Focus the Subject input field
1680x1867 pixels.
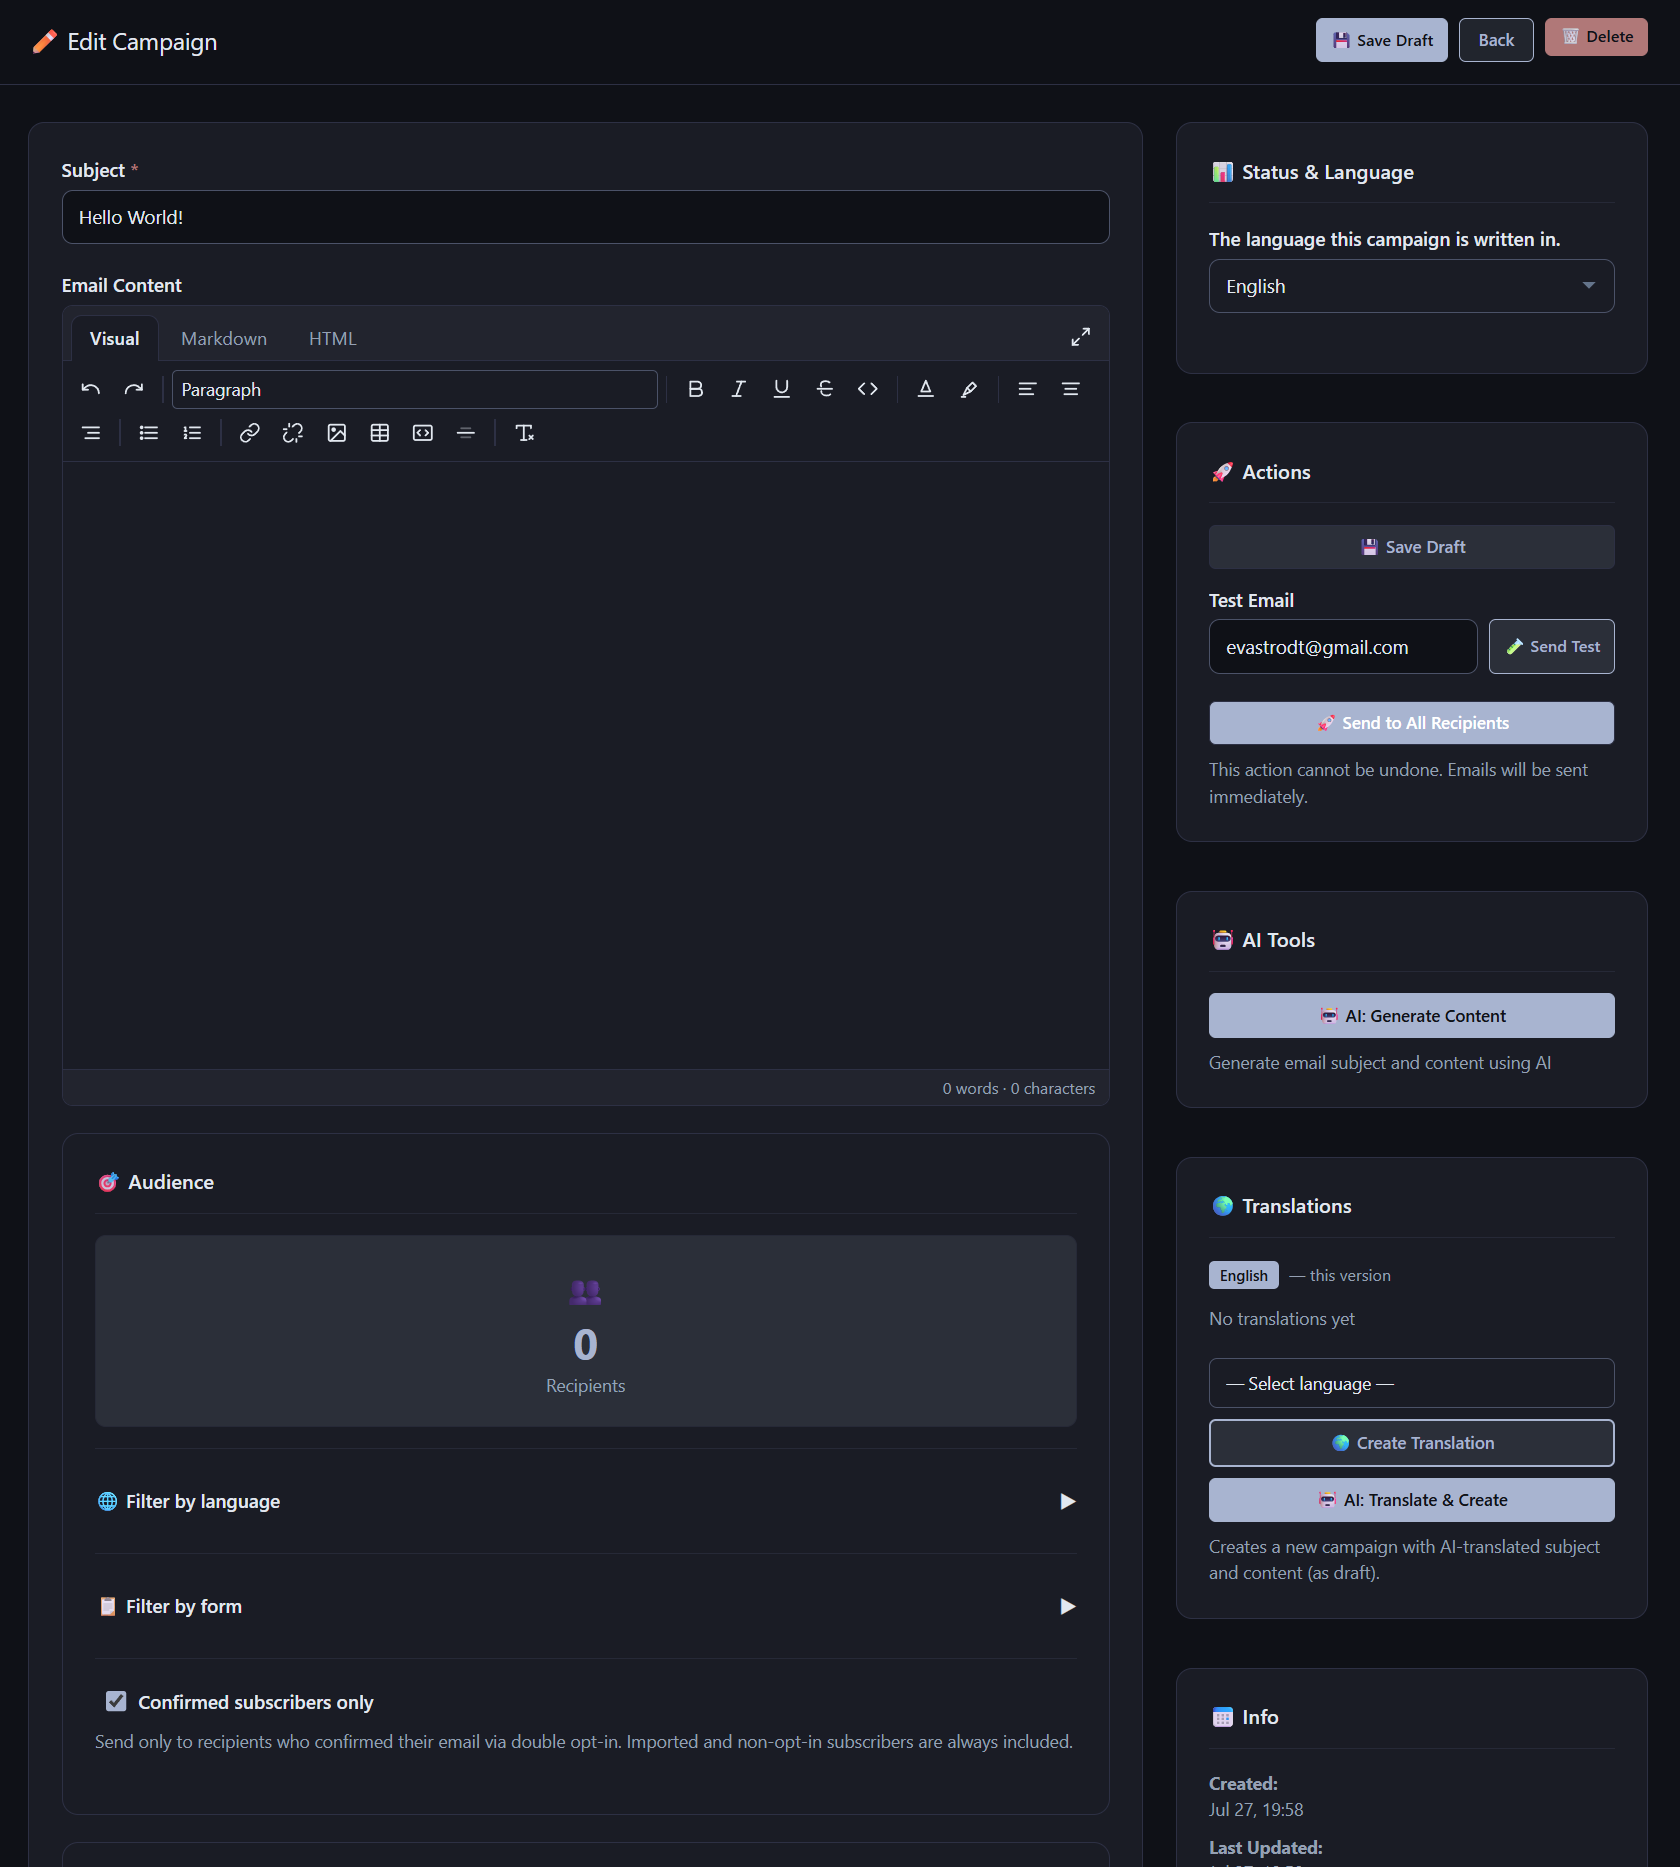[x=586, y=217]
